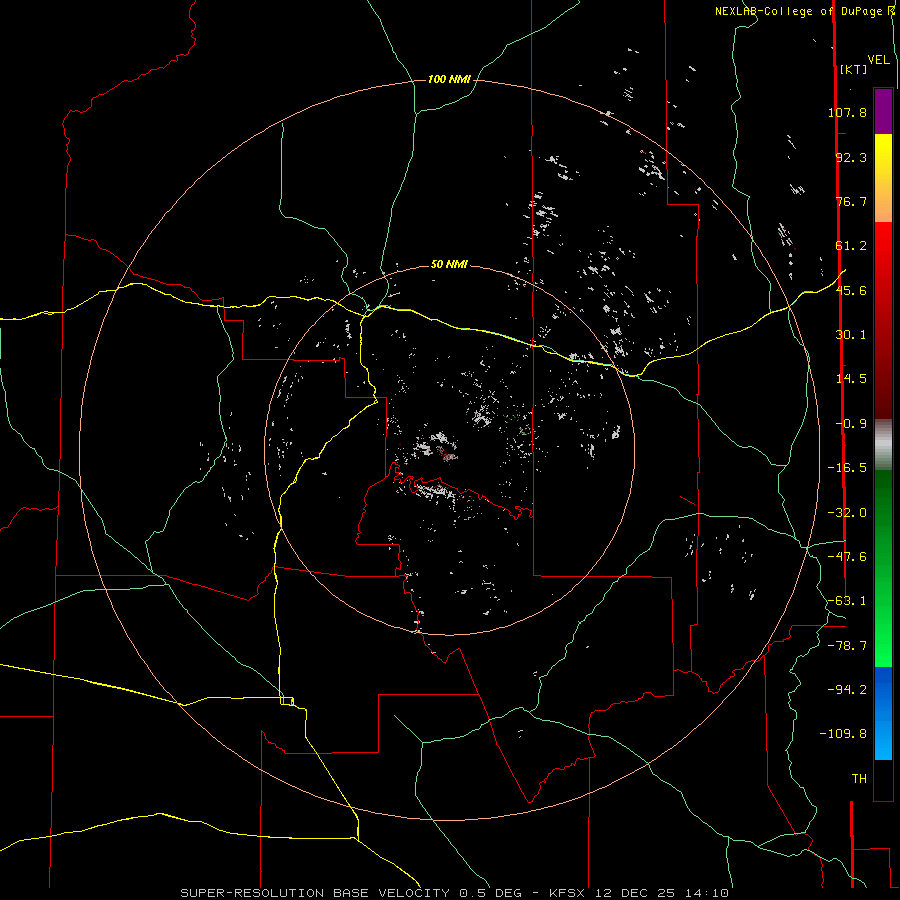Select the 30.1 legend value
The width and height of the screenshot is (900, 900).
point(851,335)
